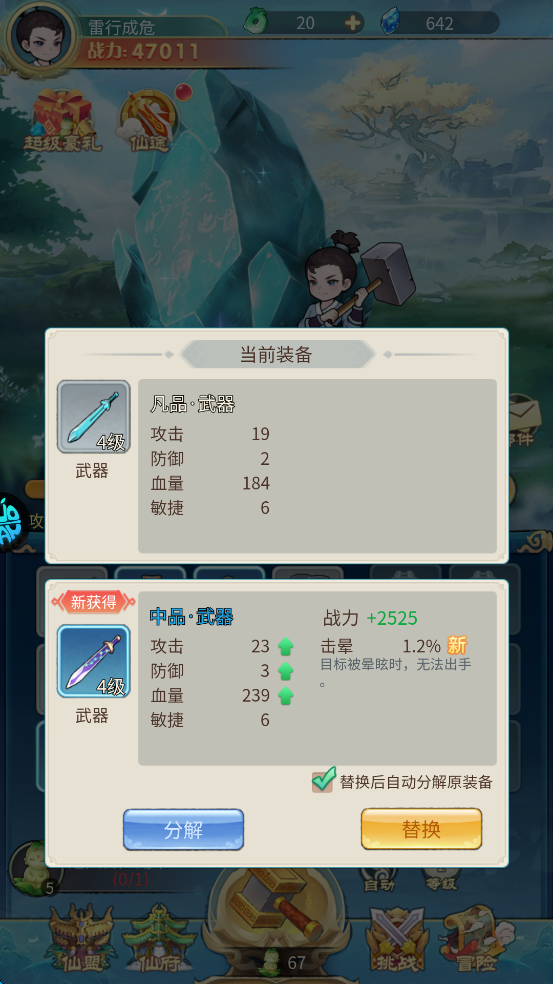
Task: Open the 仙府 pagoda icon
Action: [159, 940]
